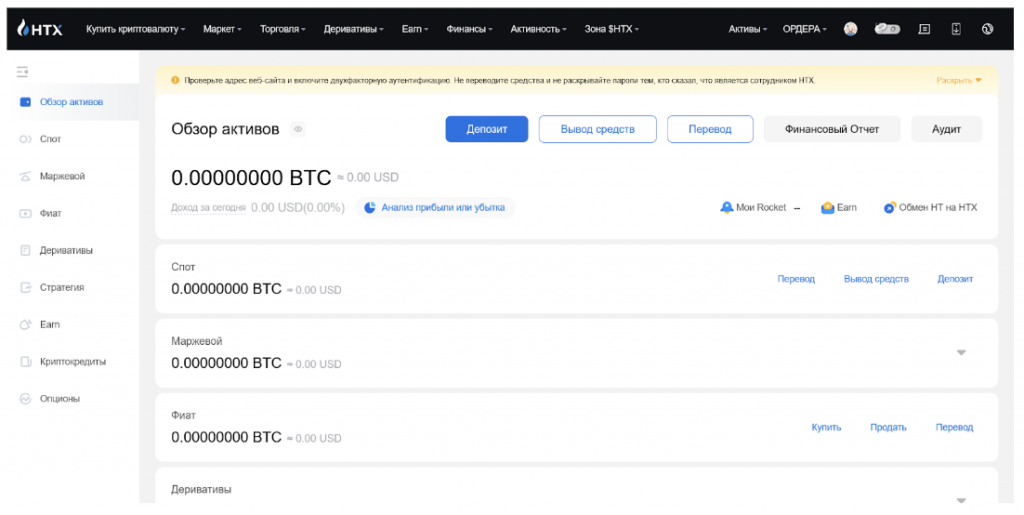This screenshot has width=1024, height=515.
Task: Open the user avatar profile
Action: point(850,29)
